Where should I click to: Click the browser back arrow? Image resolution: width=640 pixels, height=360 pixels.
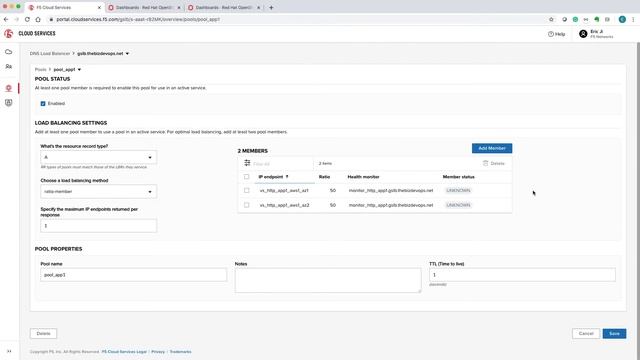click(6, 19)
